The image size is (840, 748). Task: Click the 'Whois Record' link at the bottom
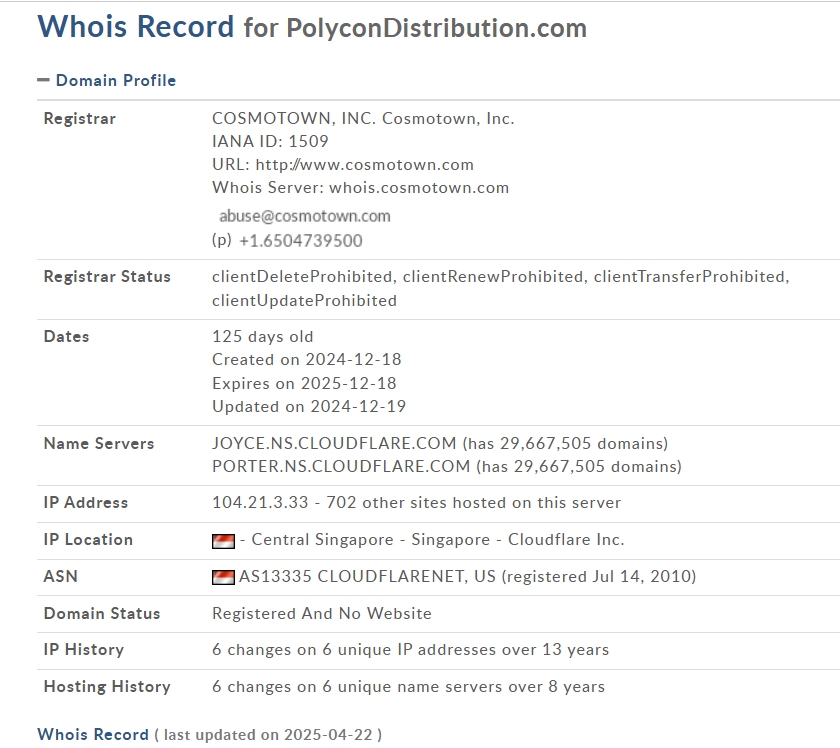click(x=93, y=735)
